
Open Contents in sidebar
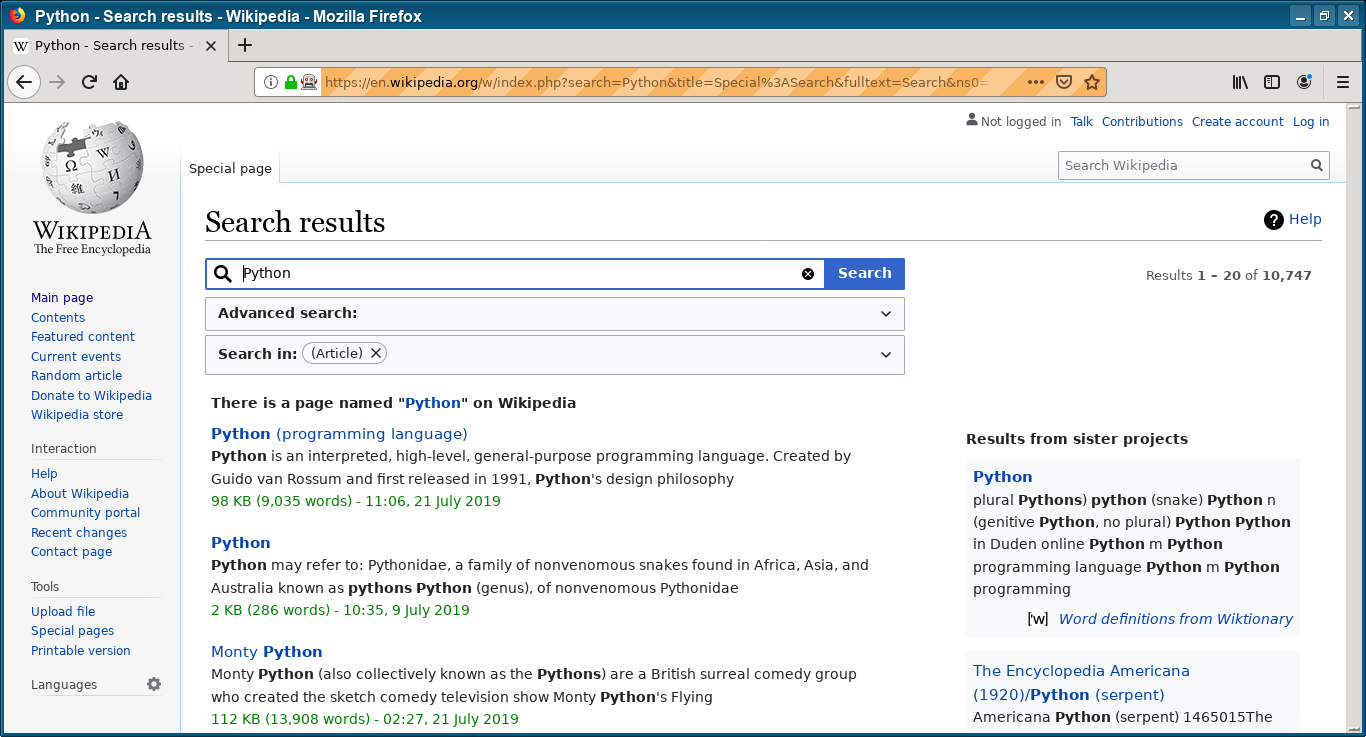click(x=58, y=318)
